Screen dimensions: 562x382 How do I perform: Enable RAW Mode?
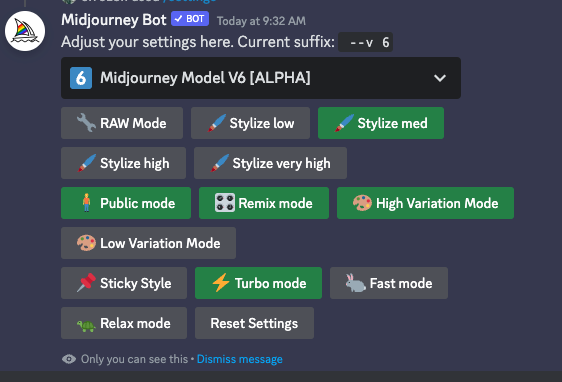tap(122, 123)
